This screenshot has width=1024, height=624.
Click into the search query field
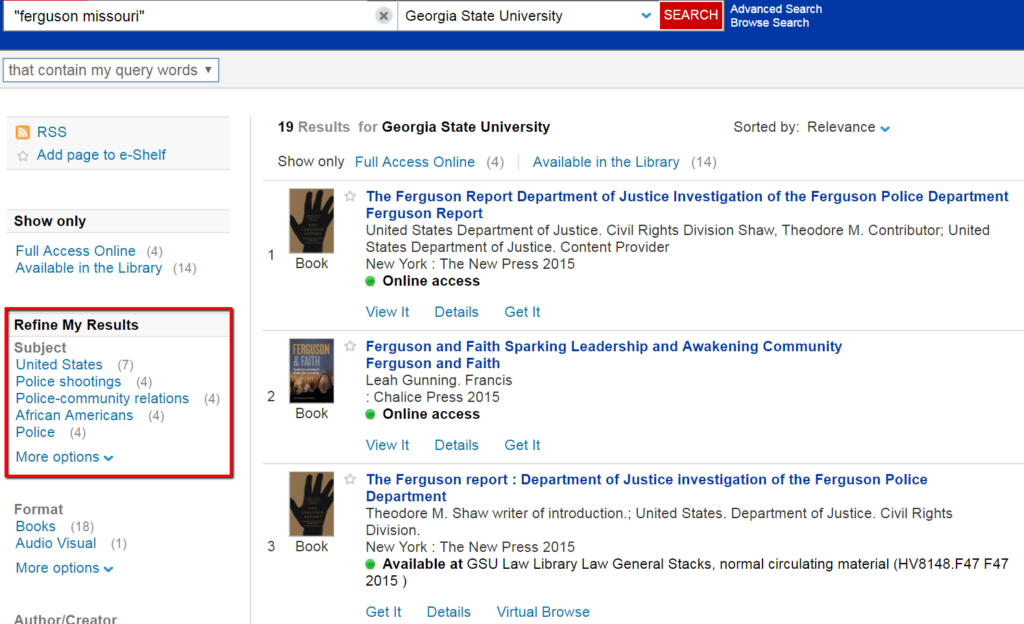(189, 16)
